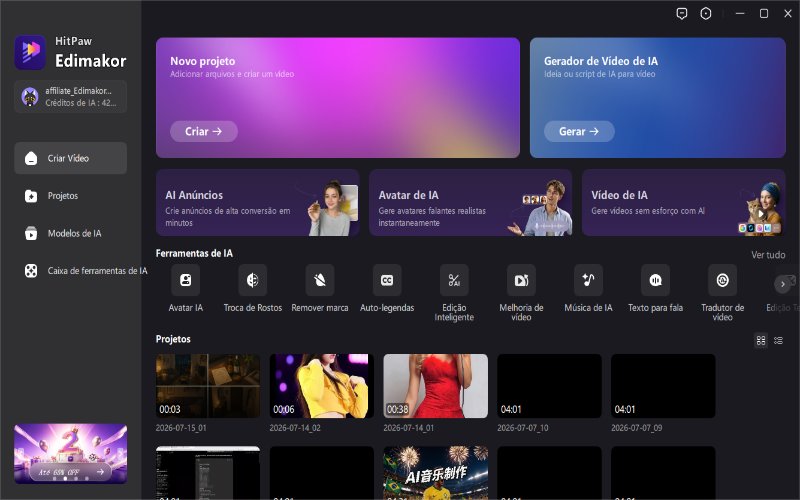Screen dimensions: 800x500
Task: Open the Texto para fala tool
Action: coord(656,280)
